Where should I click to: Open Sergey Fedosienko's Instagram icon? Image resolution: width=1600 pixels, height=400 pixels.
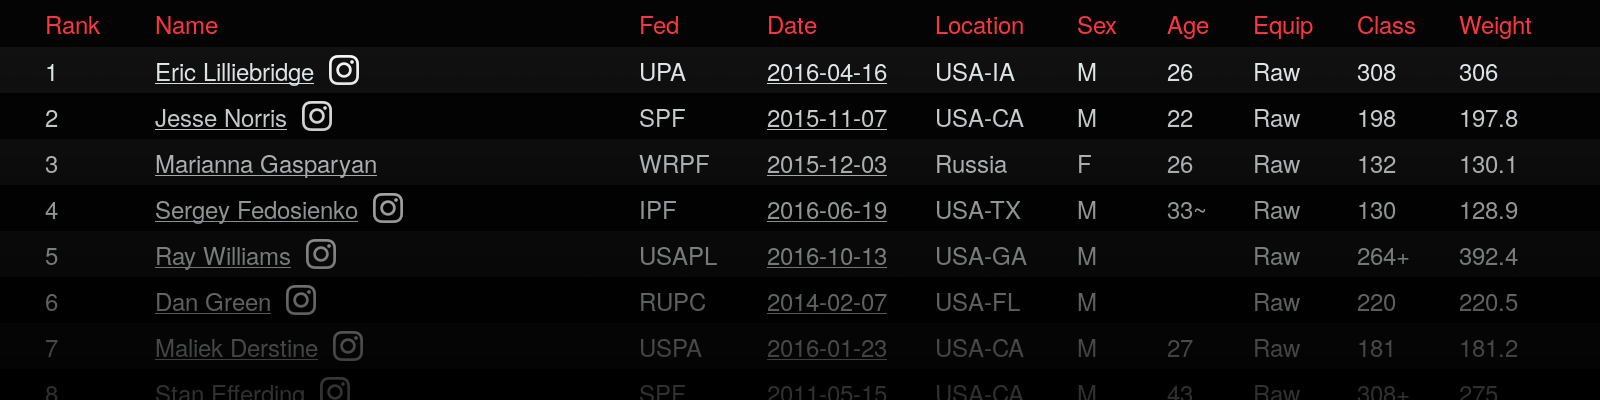388,209
